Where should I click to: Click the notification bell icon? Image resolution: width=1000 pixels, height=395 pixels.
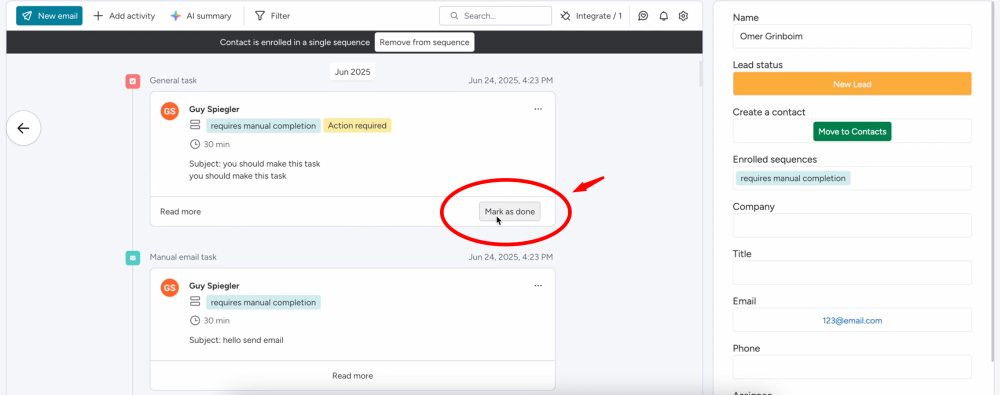pos(663,16)
